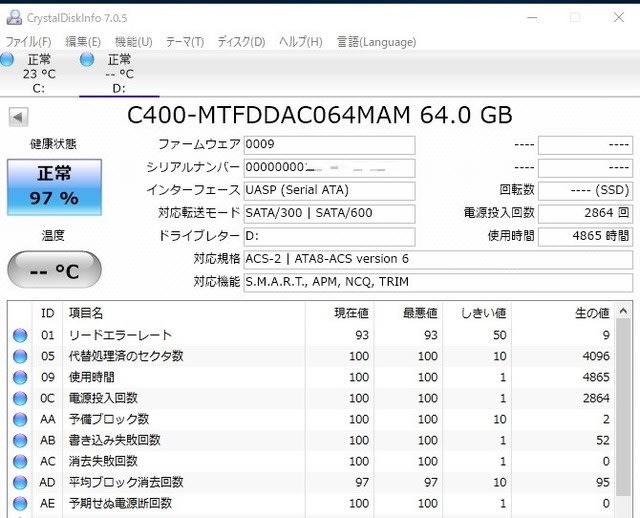
Task: Select the 予備ブロック数 attribute name
Action: coord(109,419)
